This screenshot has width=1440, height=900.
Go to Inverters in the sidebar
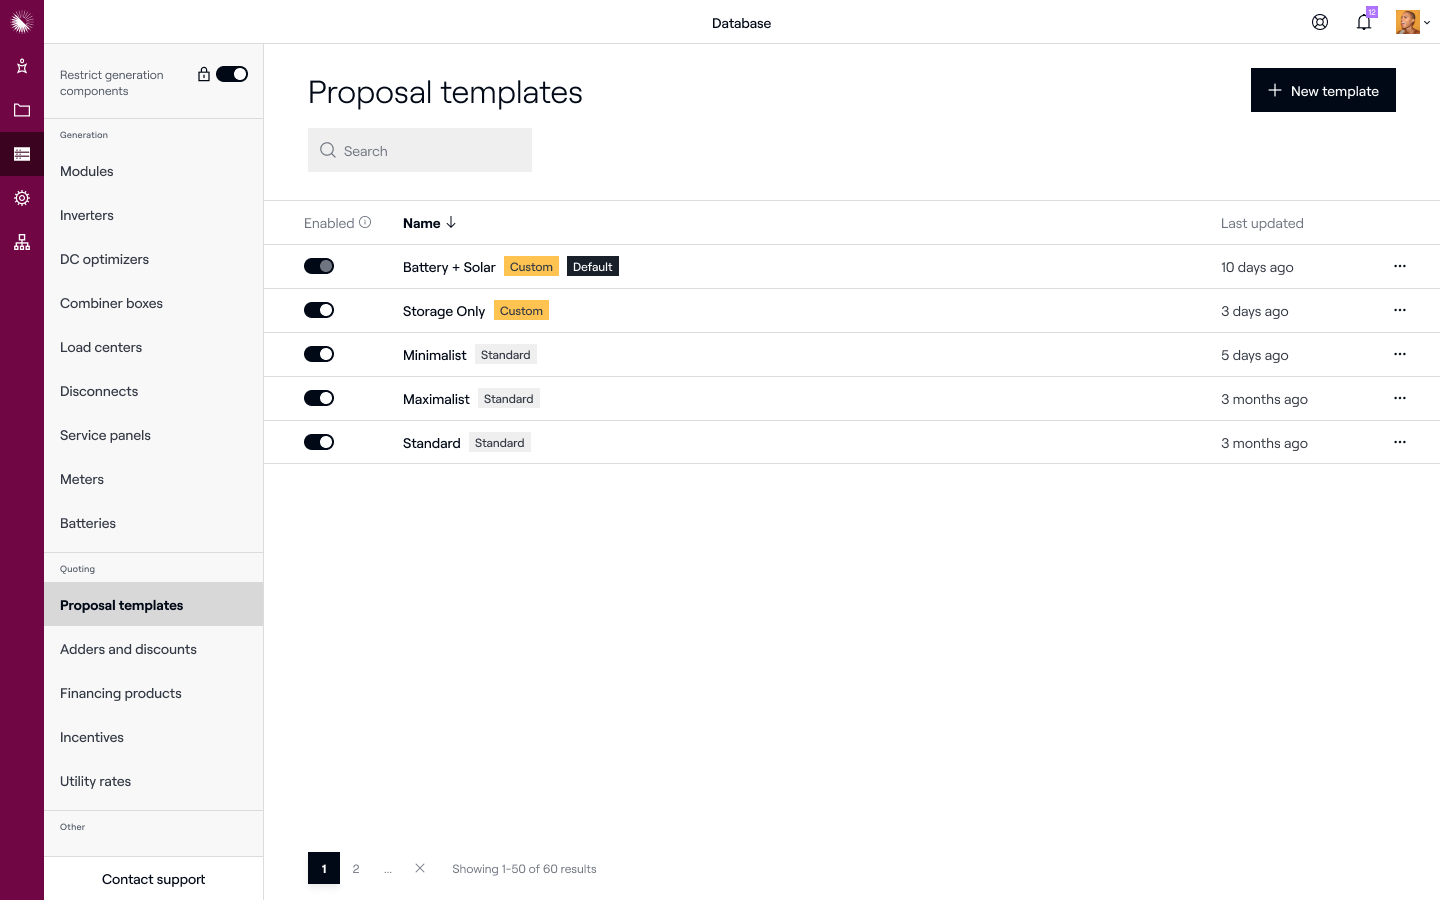point(87,215)
